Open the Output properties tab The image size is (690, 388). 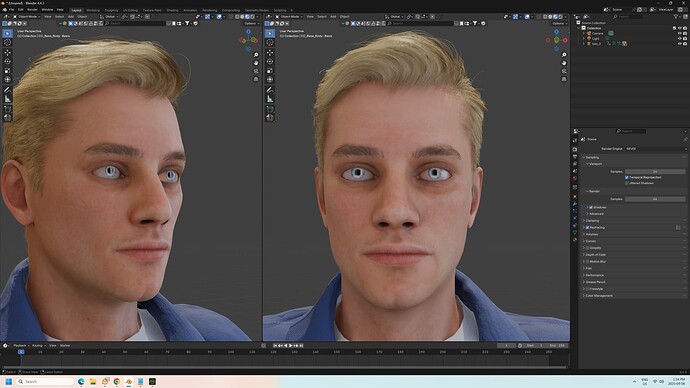(575, 157)
